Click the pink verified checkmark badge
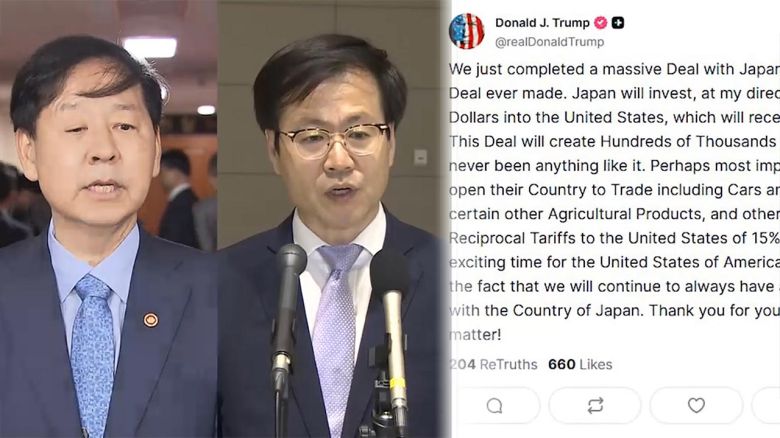This screenshot has width=780, height=438. coord(600,23)
